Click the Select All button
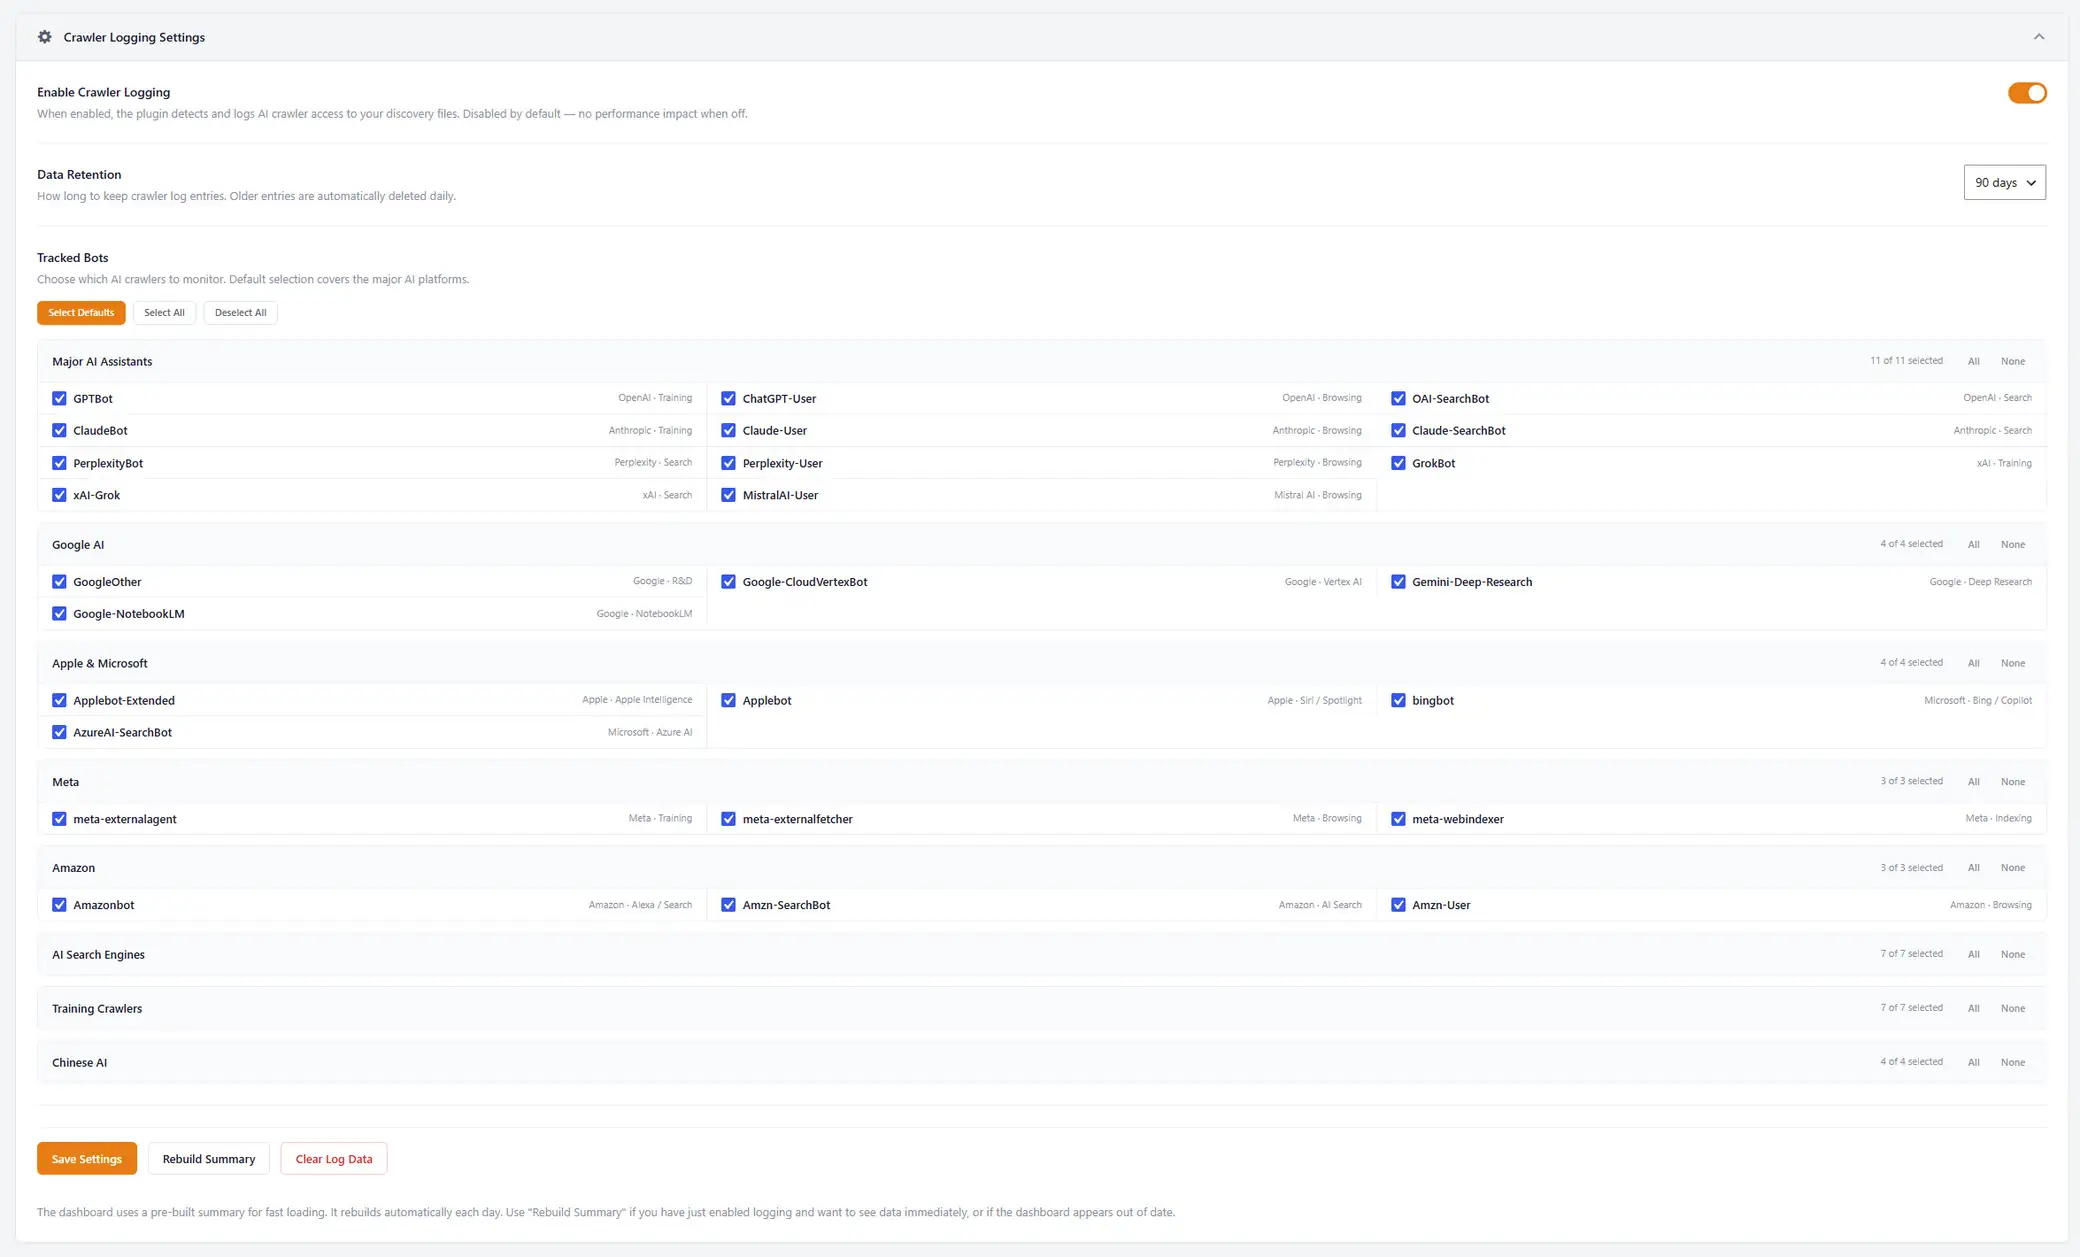2080x1257 pixels. pos(164,313)
